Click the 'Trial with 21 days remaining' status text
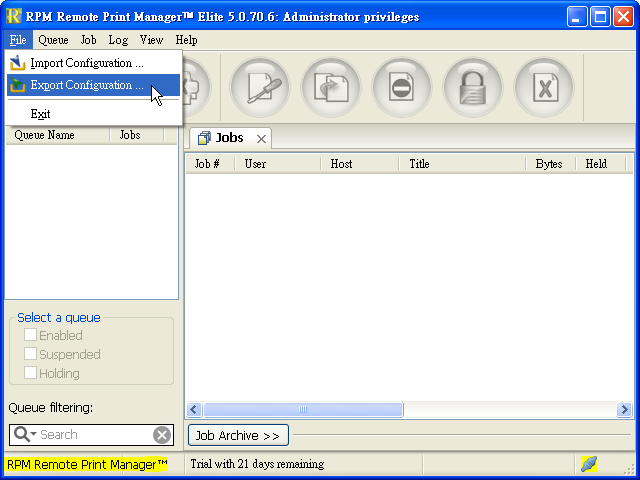The height and width of the screenshot is (480, 640). pos(257,464)
